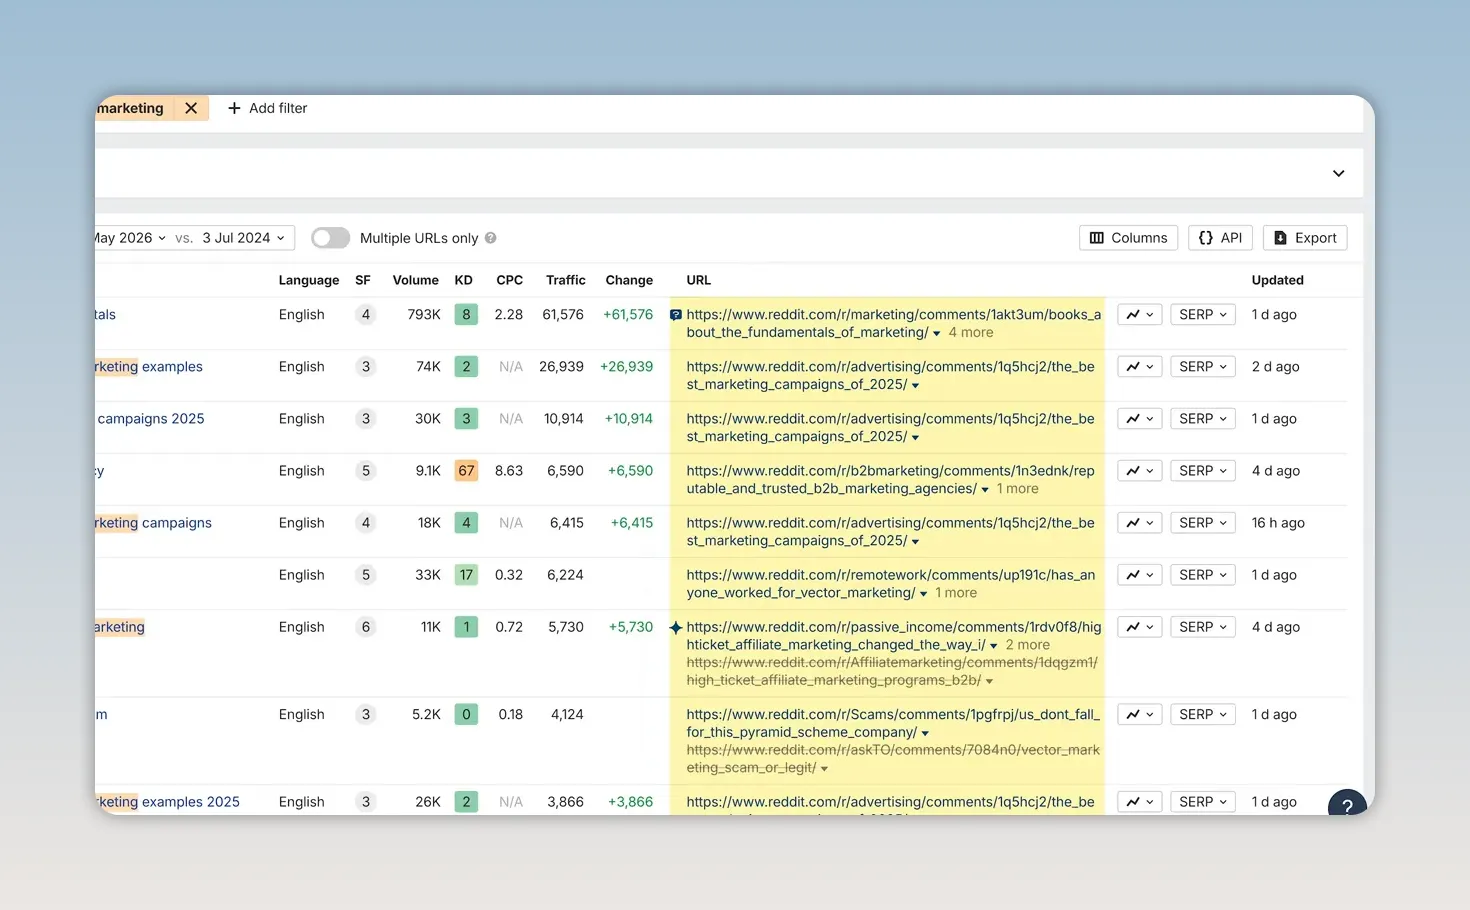The width and height of the screenshot is (1470, 910).
Task: Open SERP dropdown for the 26K volume row
Action: (1203, 802)
